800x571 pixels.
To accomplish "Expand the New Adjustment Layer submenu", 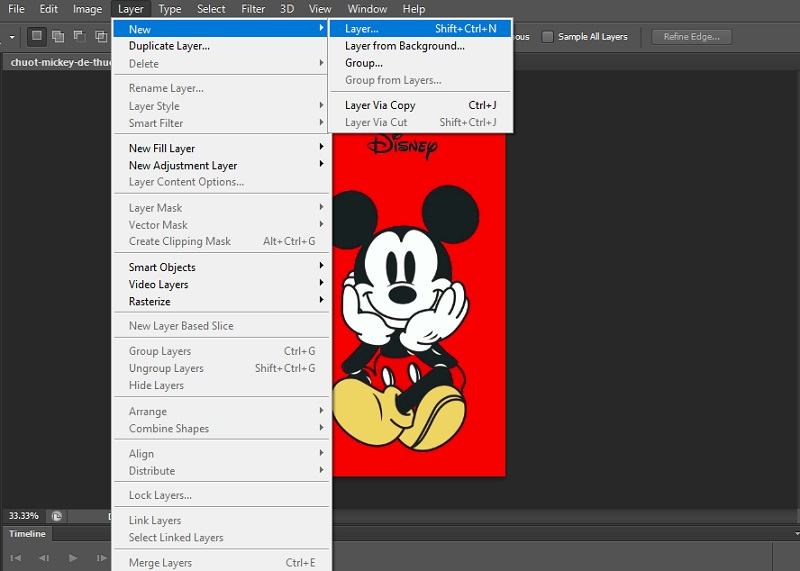I will tap(220, 165).
